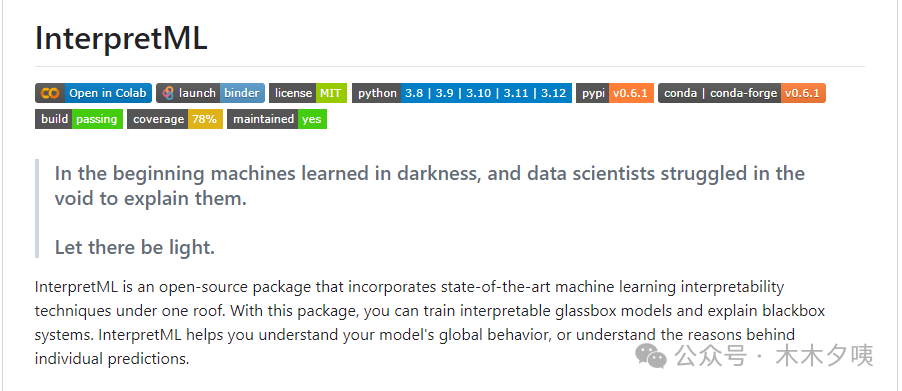Select the license MIT badge

[x=308, y=93]
